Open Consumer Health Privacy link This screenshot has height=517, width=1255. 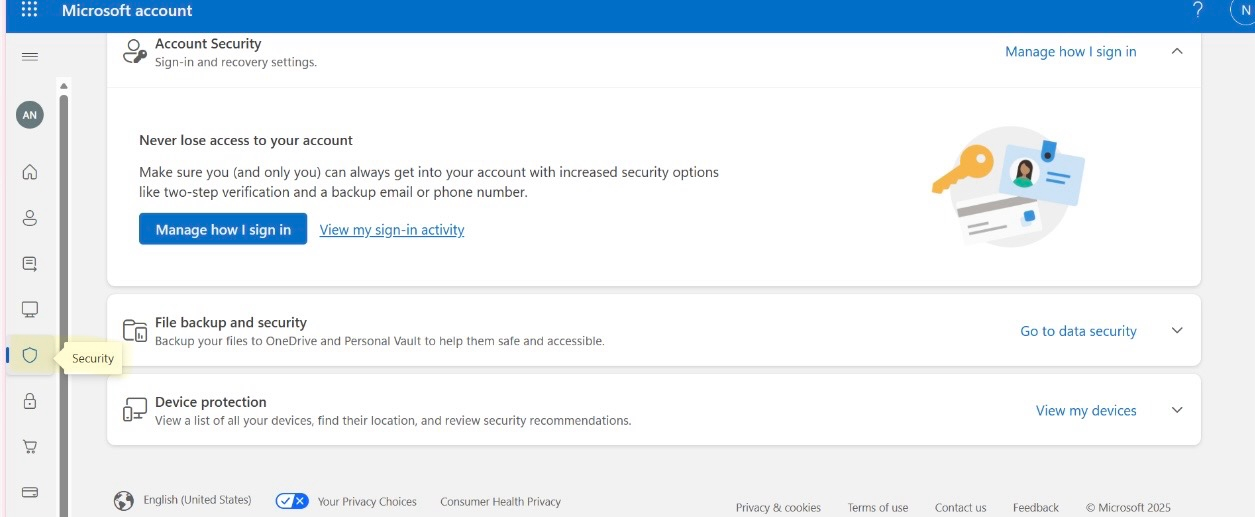(500, 502)
